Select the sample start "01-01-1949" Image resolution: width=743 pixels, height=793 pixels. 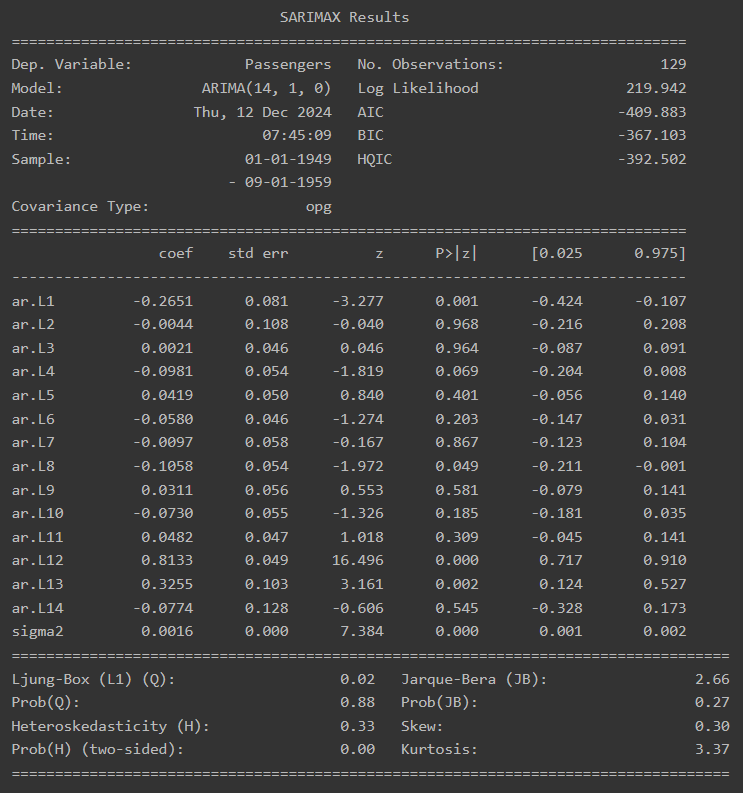point(288,159)
